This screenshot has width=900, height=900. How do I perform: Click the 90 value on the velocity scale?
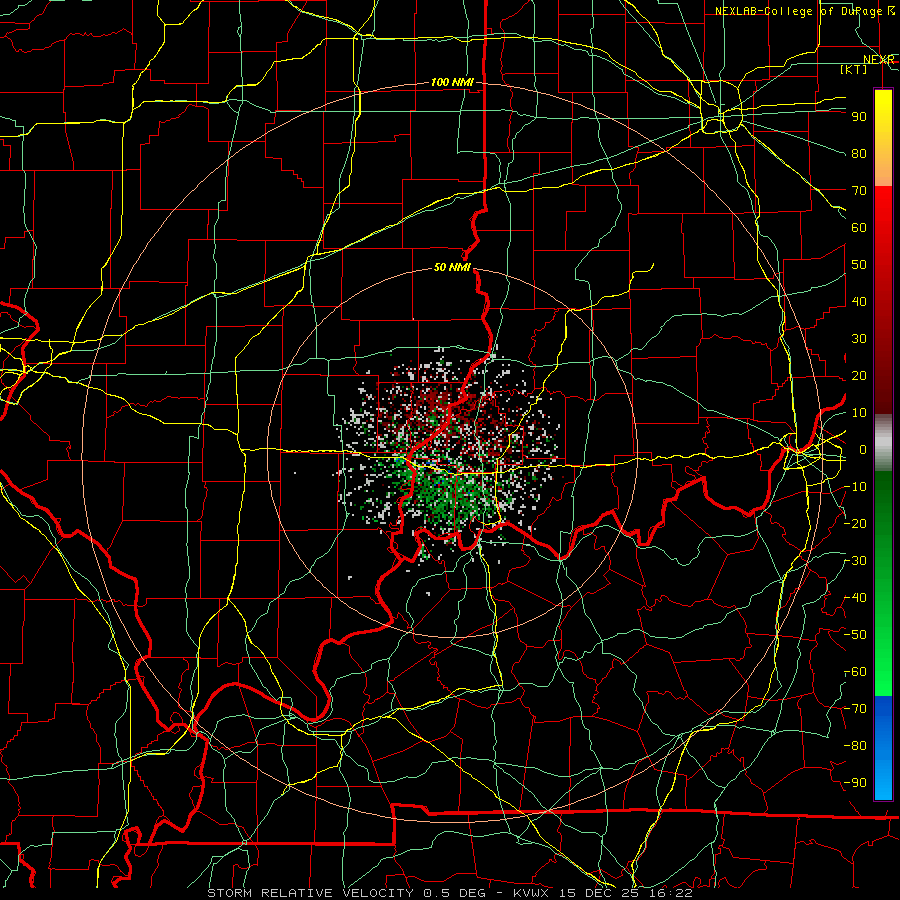pos(859,117)
